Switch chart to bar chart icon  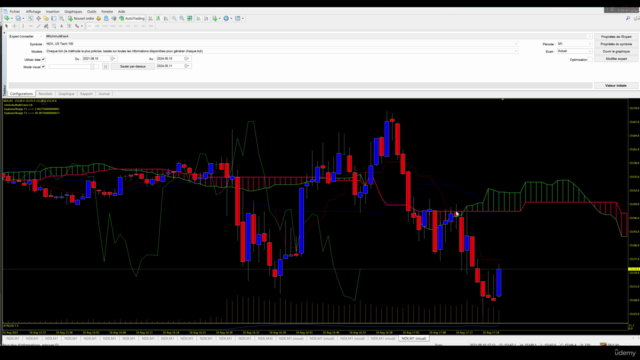click(x=150, y=18)
